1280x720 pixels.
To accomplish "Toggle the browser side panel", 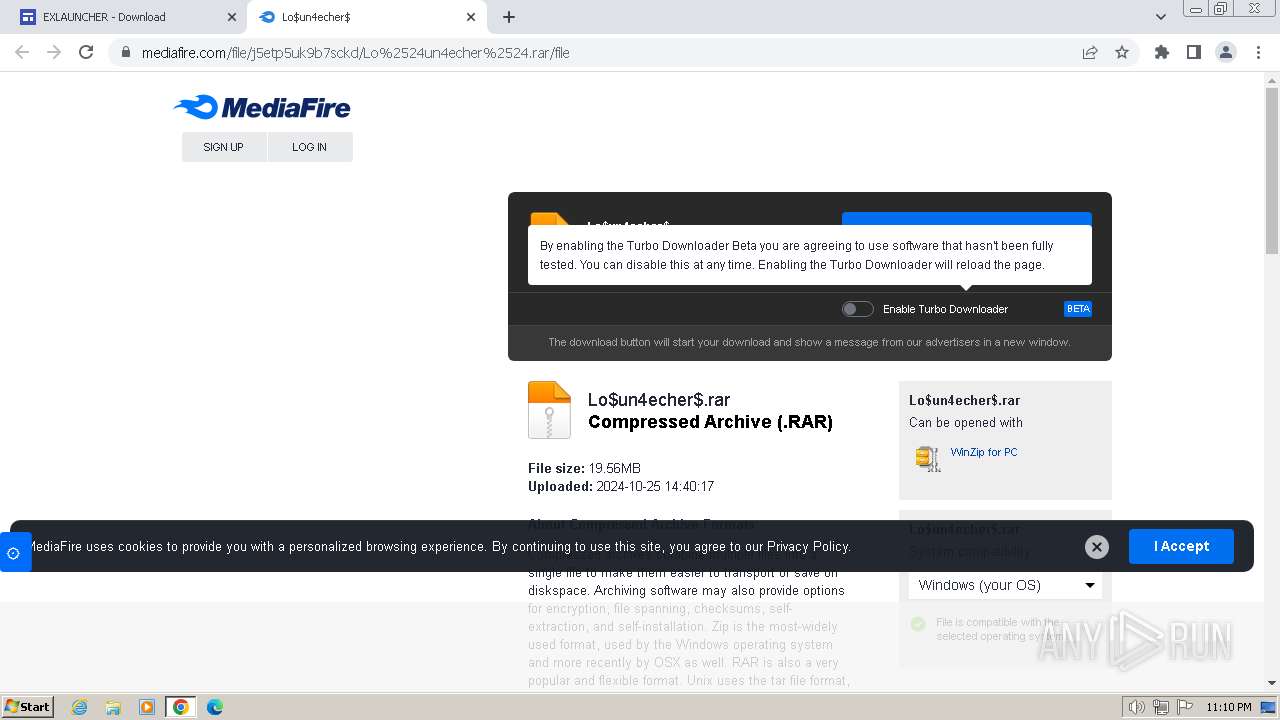I will pyautogui.click(x=1194, y=52).
